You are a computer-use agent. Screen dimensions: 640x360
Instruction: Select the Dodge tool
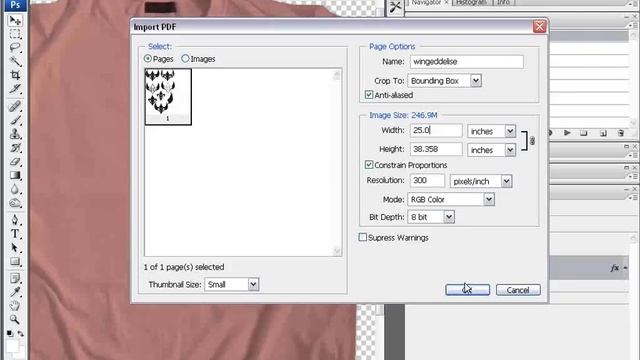(x=15, y=203)
